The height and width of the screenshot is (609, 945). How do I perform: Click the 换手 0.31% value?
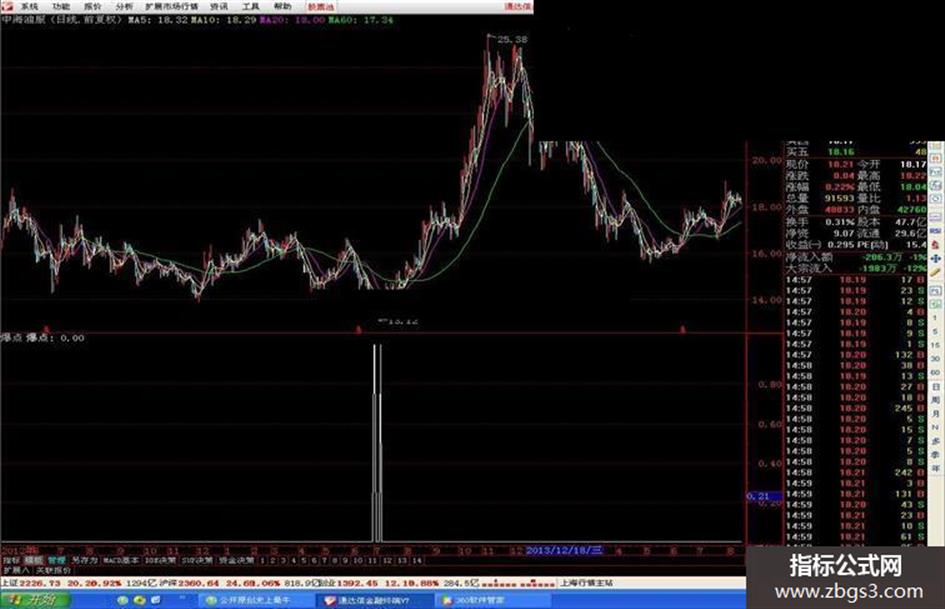point(840,222)
